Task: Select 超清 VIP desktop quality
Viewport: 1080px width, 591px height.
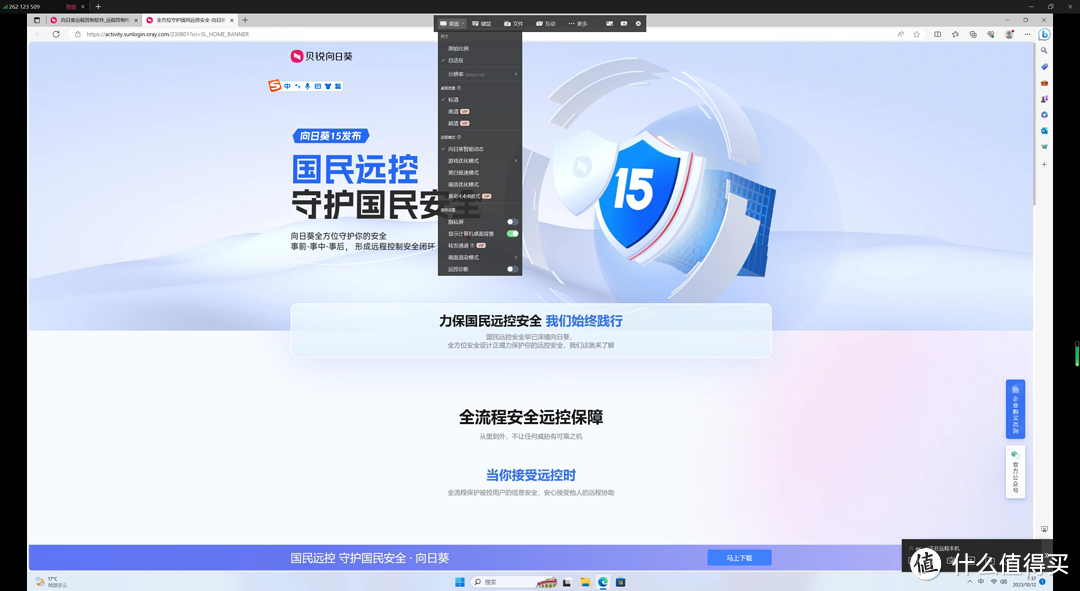Action: [480, 123]
